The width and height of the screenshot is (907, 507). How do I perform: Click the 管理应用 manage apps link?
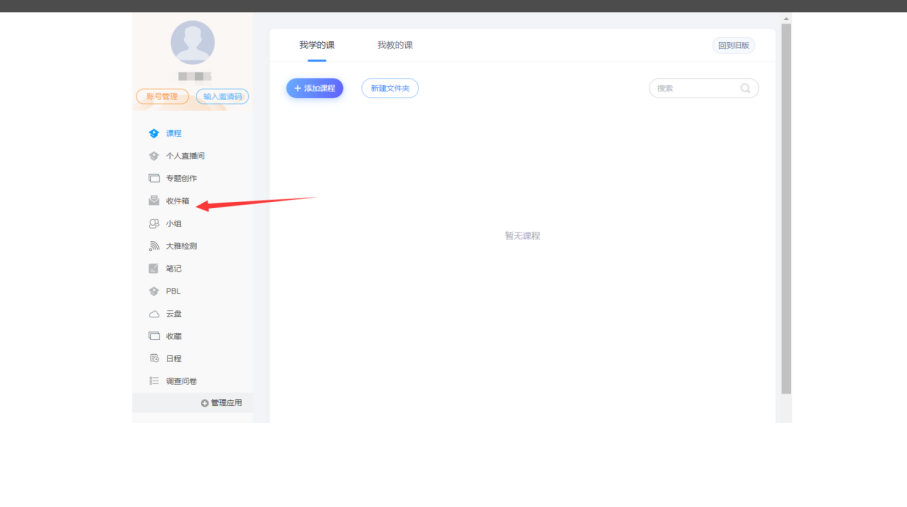click(221, 403)
